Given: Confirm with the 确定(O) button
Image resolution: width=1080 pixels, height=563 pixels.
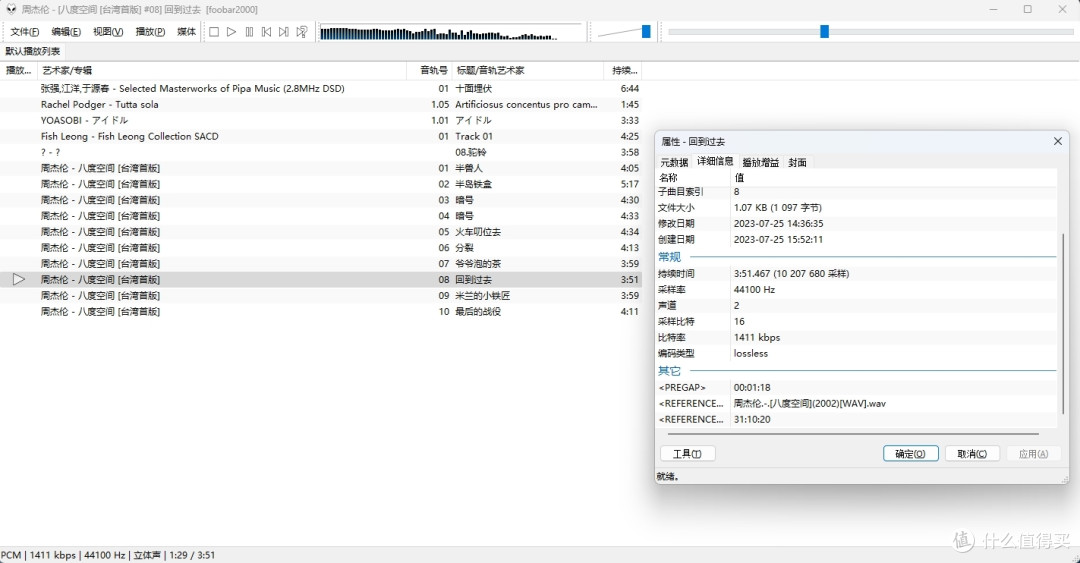Looking at the screenshot, I should coord(911,453).
